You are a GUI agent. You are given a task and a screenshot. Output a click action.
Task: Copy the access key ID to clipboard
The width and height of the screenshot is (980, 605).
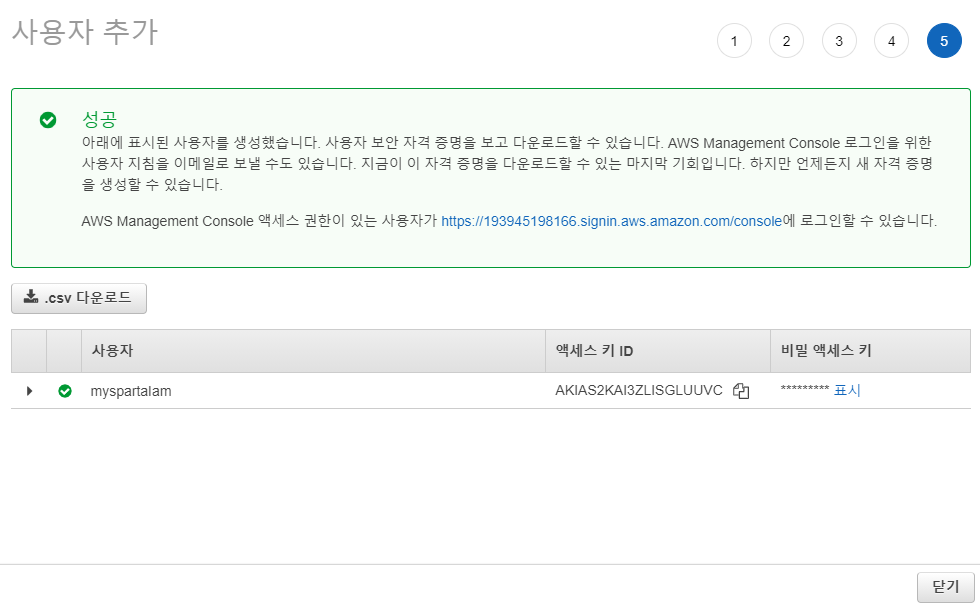tap(741, 391)
